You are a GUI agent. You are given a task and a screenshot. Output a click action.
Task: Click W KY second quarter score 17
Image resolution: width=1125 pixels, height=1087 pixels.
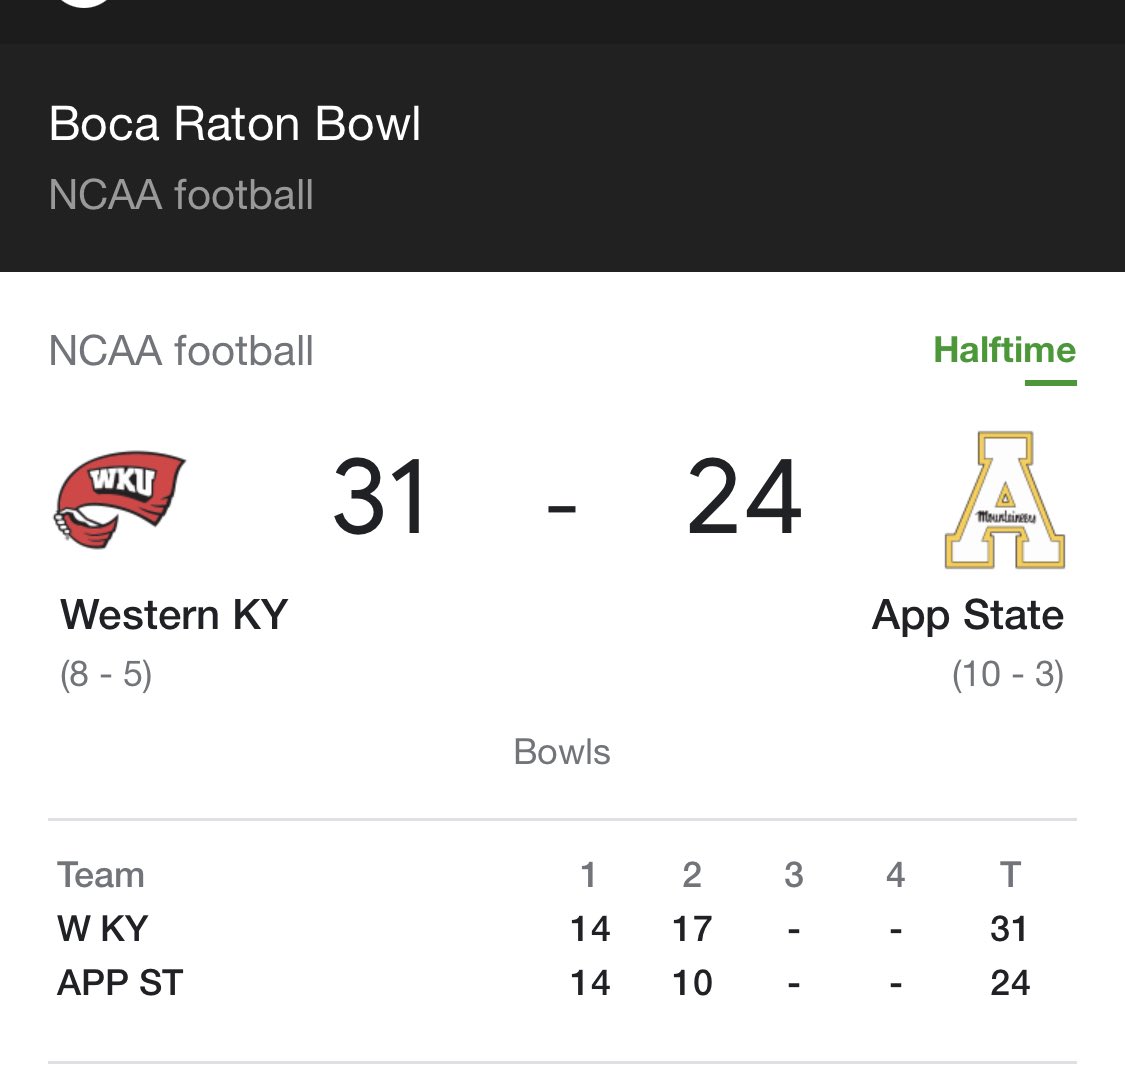692,928
